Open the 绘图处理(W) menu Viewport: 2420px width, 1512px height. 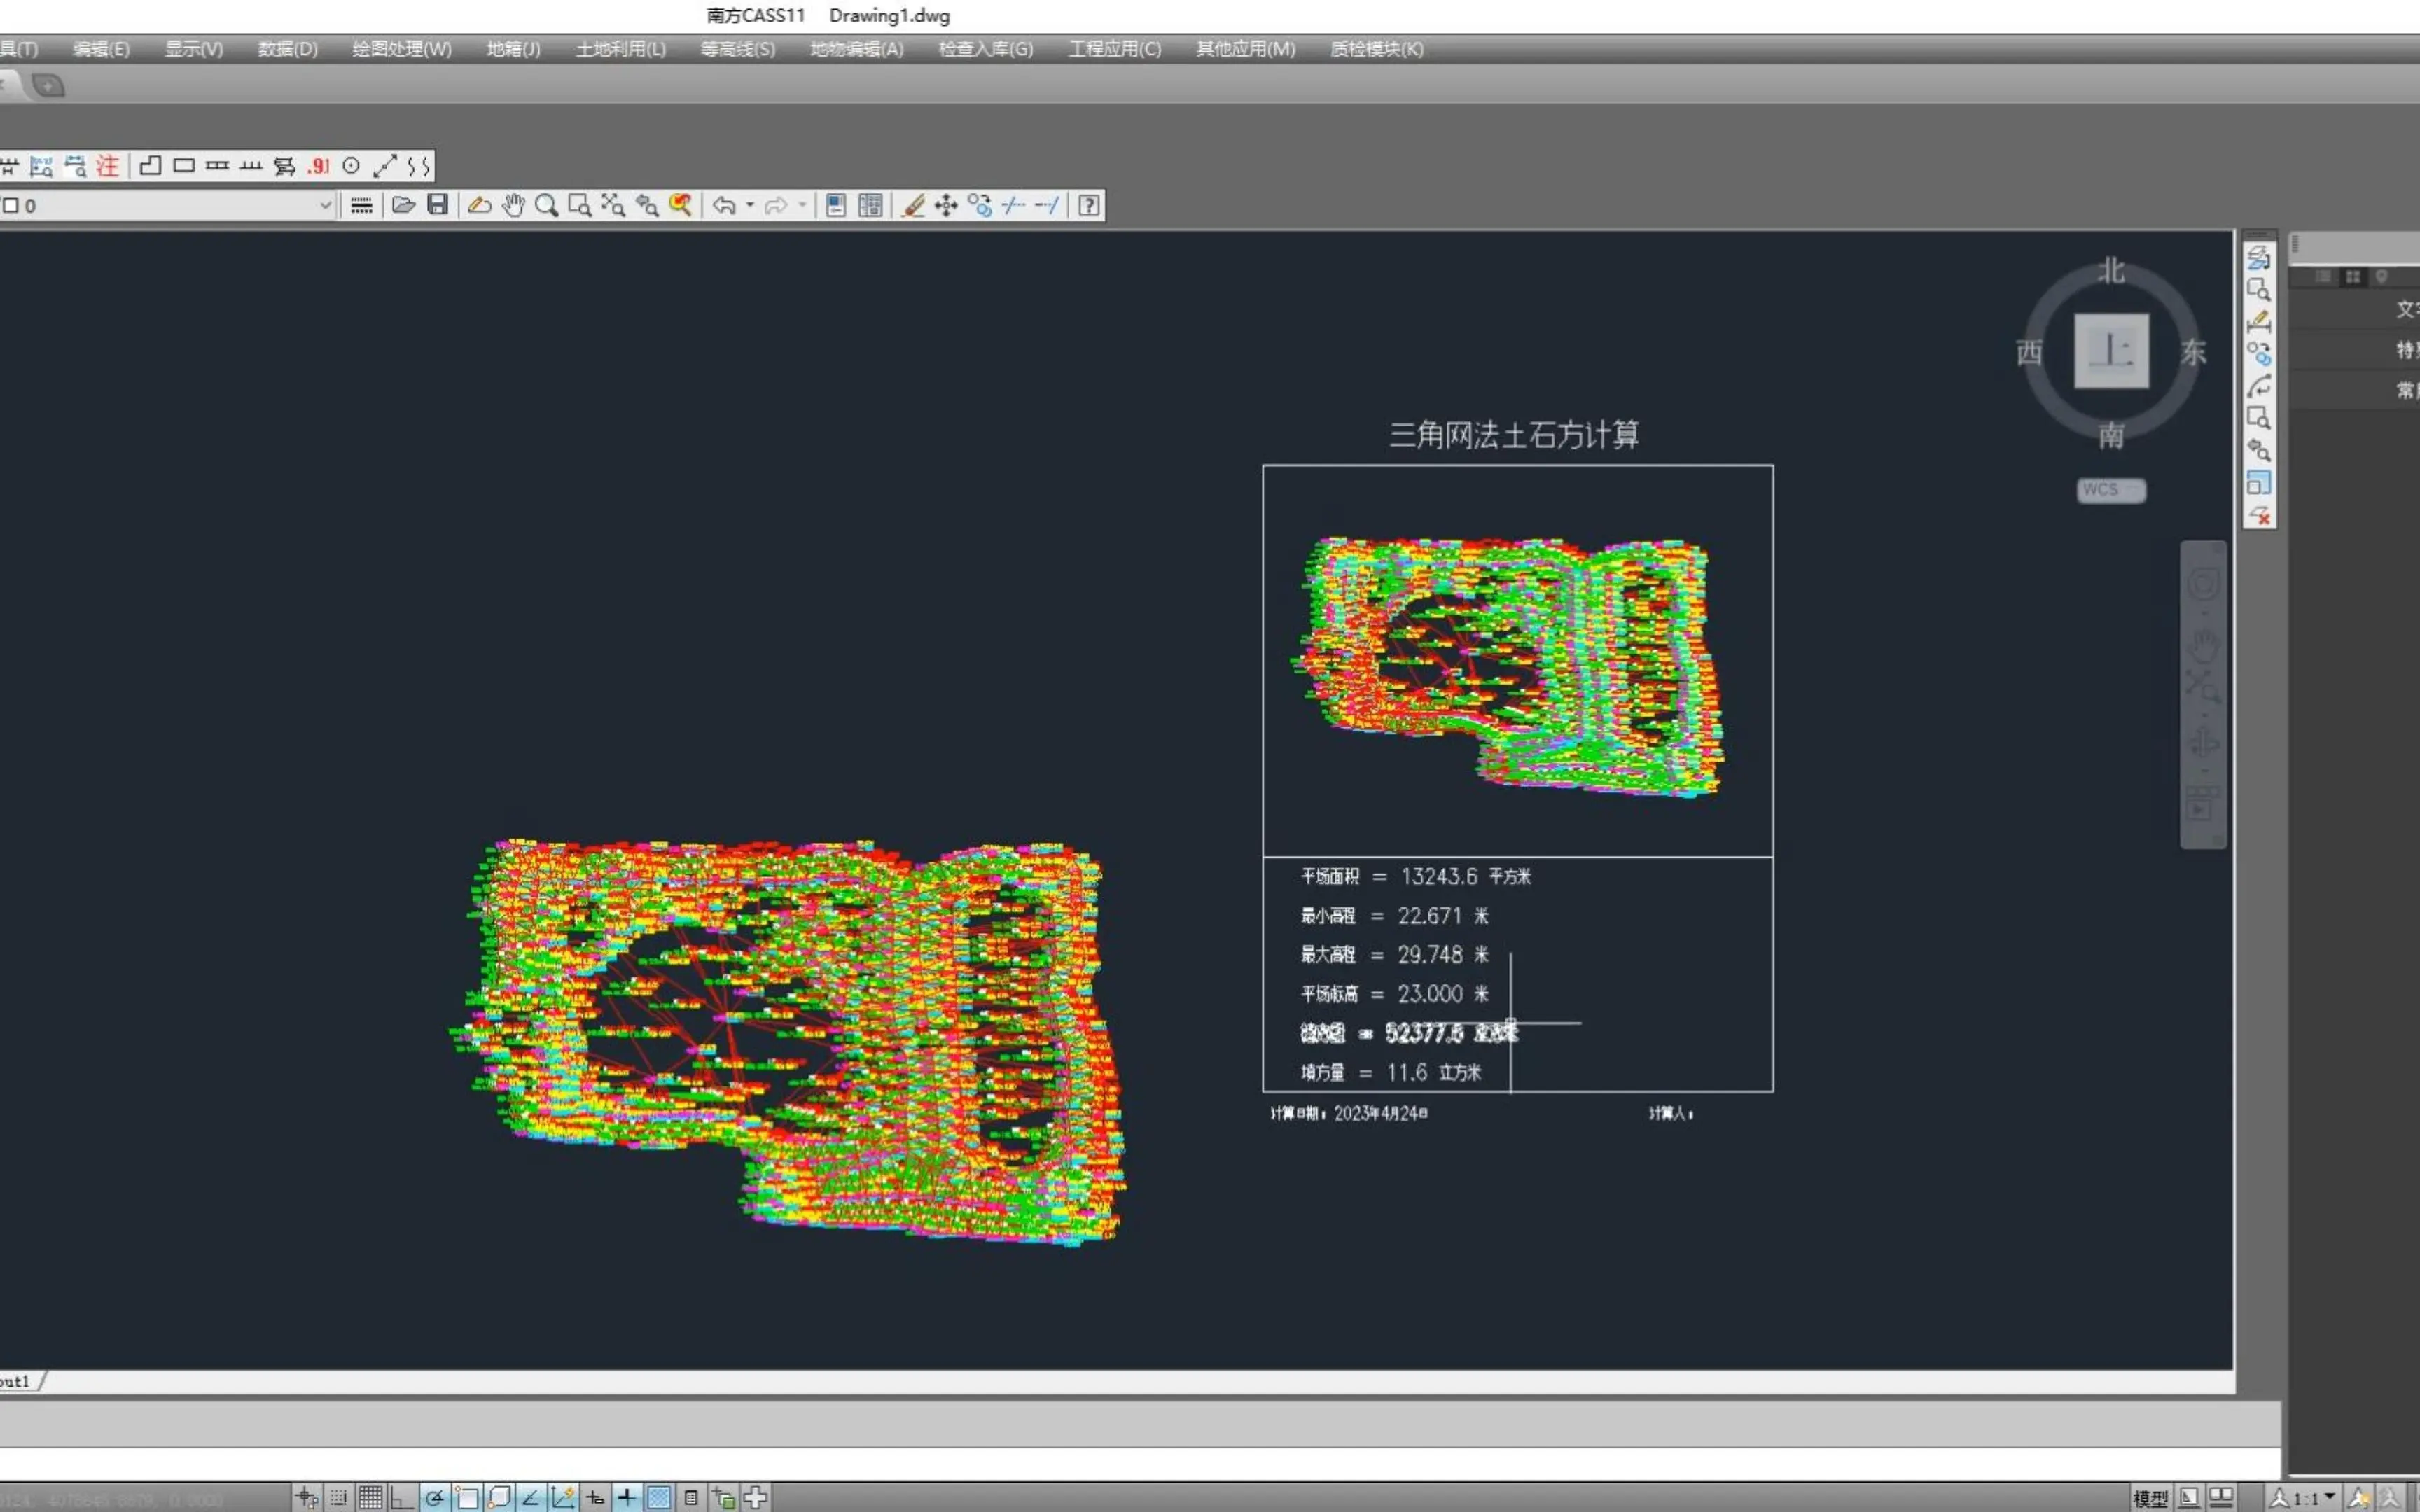click(x=402, y=49)
